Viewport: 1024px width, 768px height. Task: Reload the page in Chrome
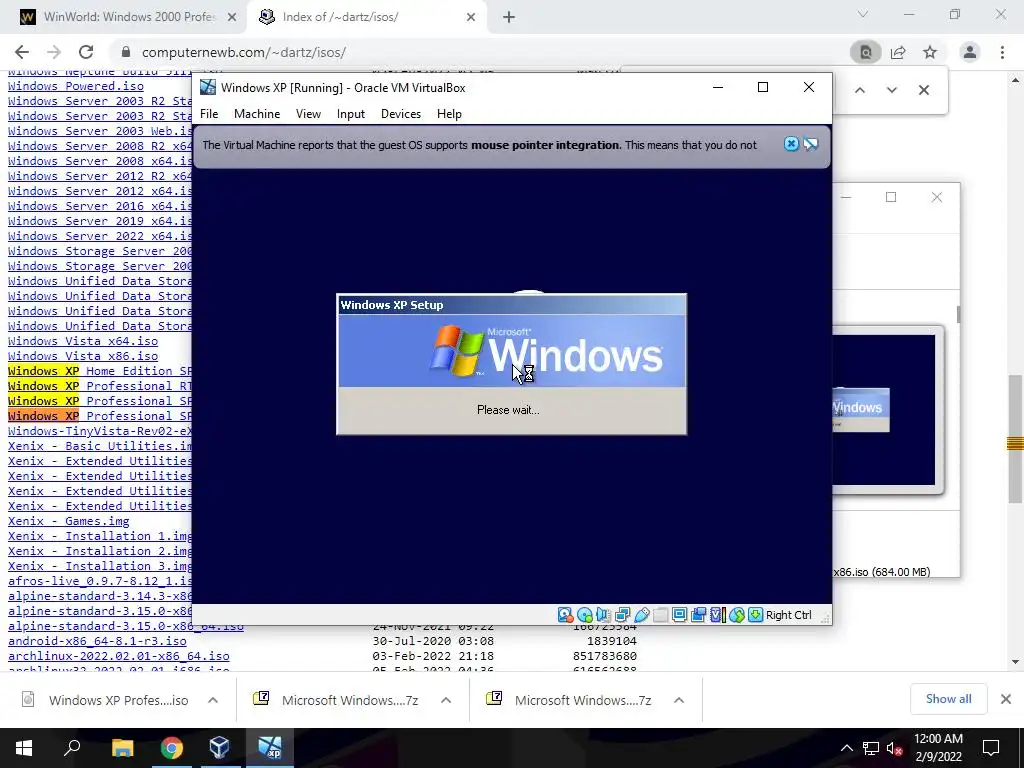point(86,52)
